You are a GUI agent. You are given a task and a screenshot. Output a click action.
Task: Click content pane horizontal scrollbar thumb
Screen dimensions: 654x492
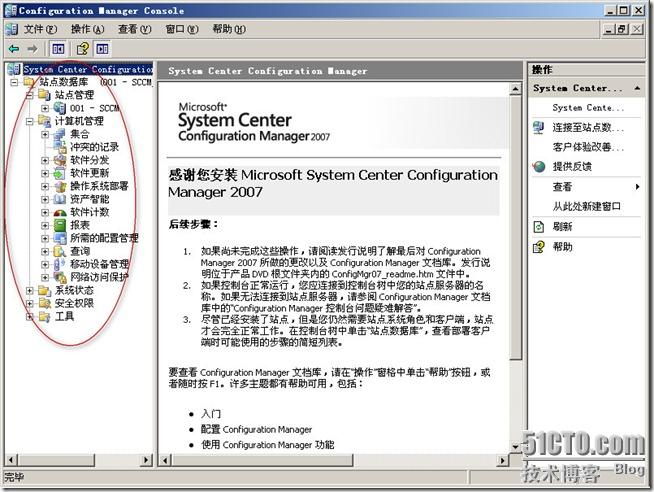click(x=262, y=460)
